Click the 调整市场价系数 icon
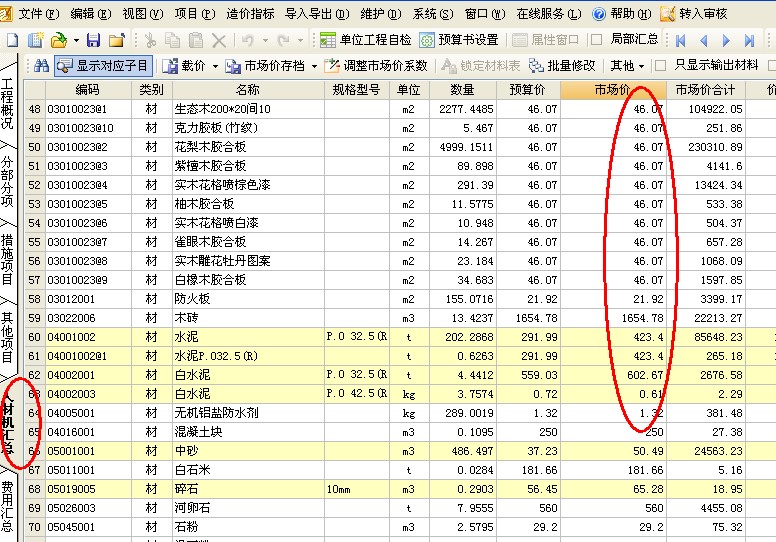The image size is (776, 542). tap(332, 65)
